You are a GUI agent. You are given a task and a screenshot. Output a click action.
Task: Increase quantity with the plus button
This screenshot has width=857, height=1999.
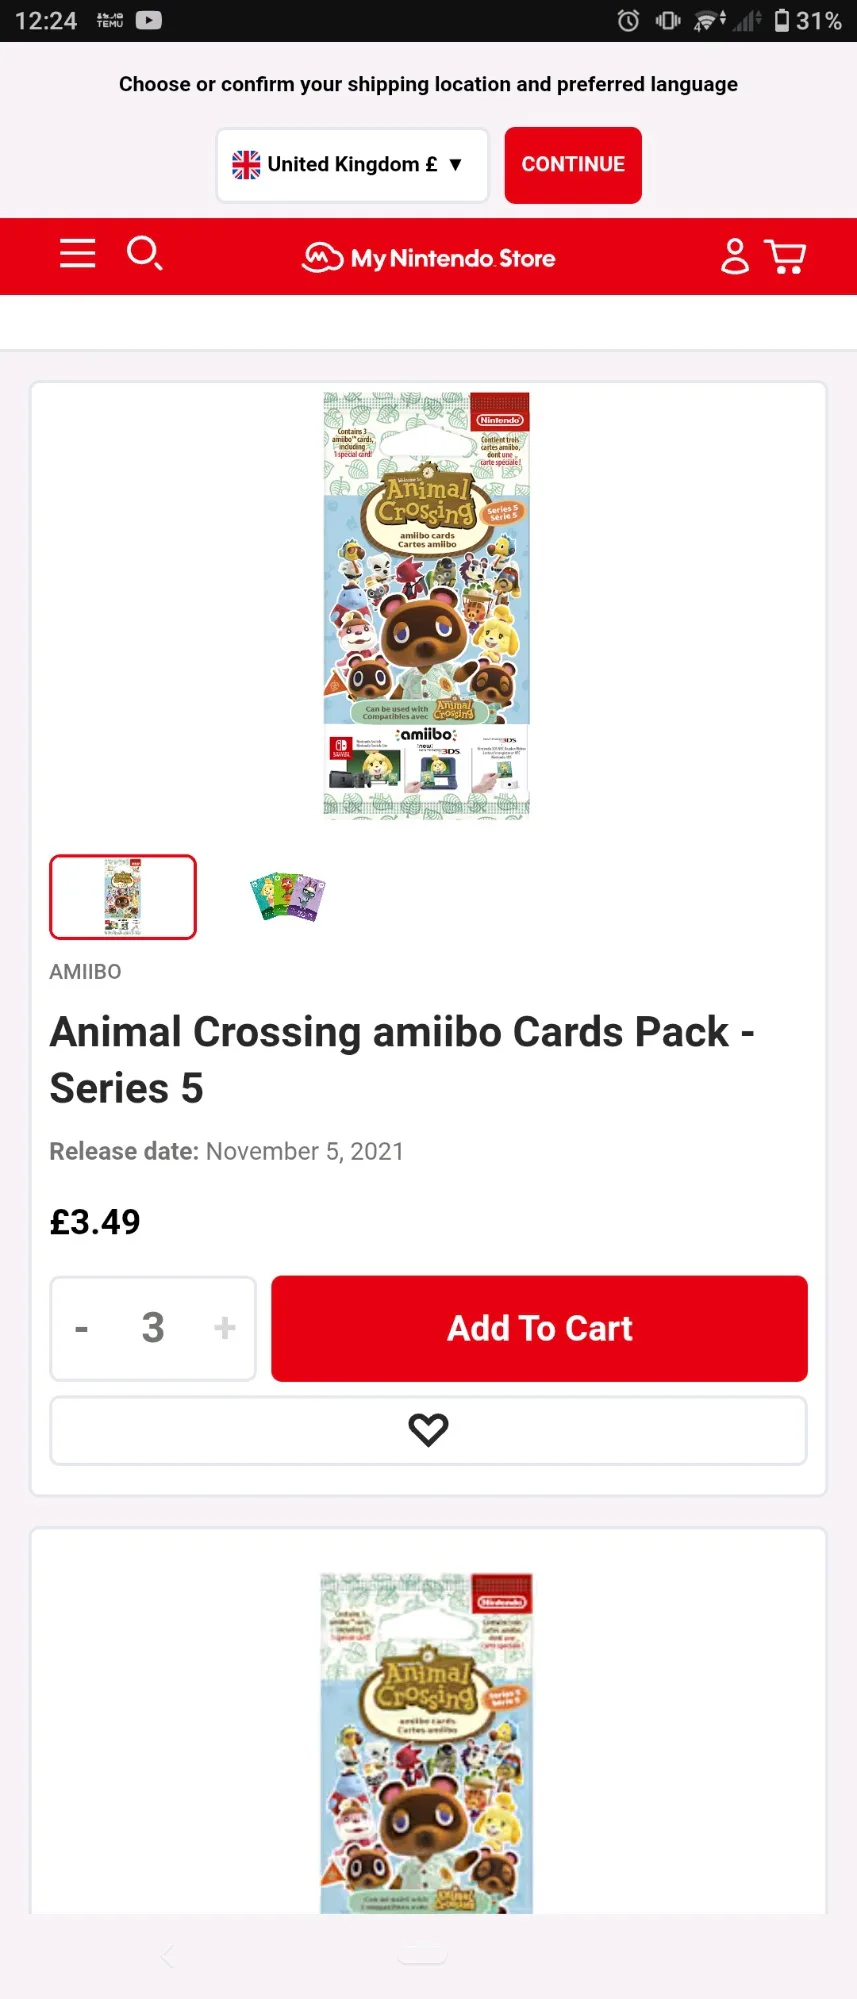click(224, 1328)
